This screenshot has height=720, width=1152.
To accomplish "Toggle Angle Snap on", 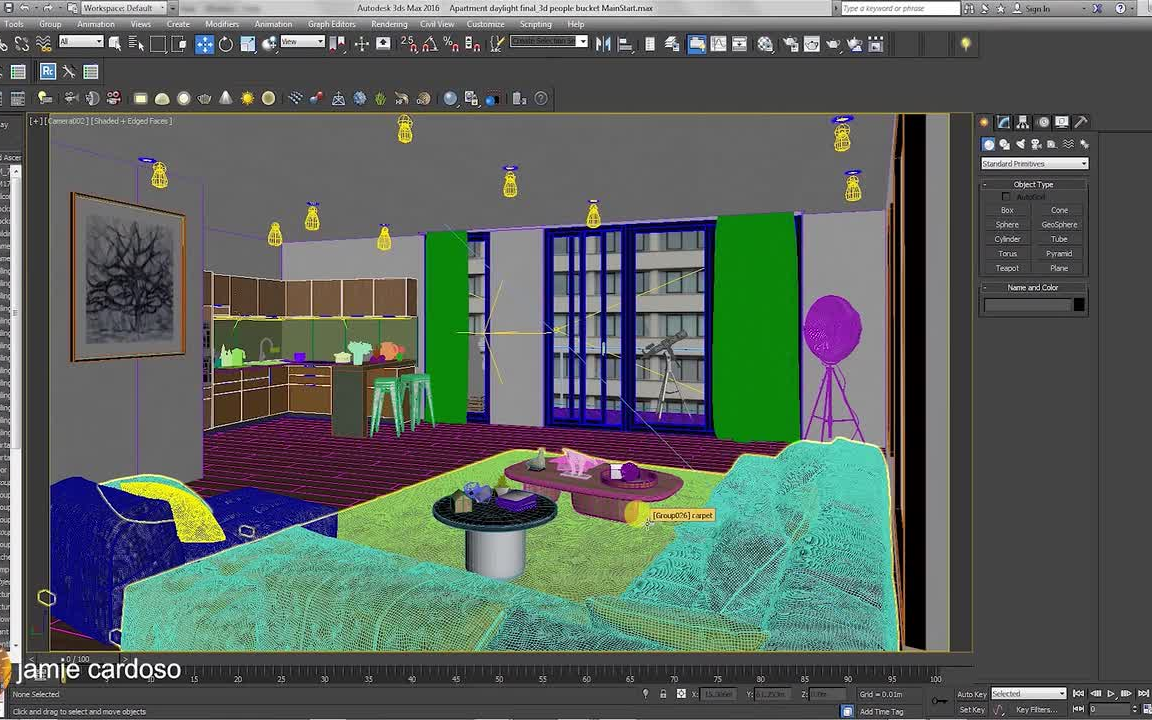I will pos(431,43).
